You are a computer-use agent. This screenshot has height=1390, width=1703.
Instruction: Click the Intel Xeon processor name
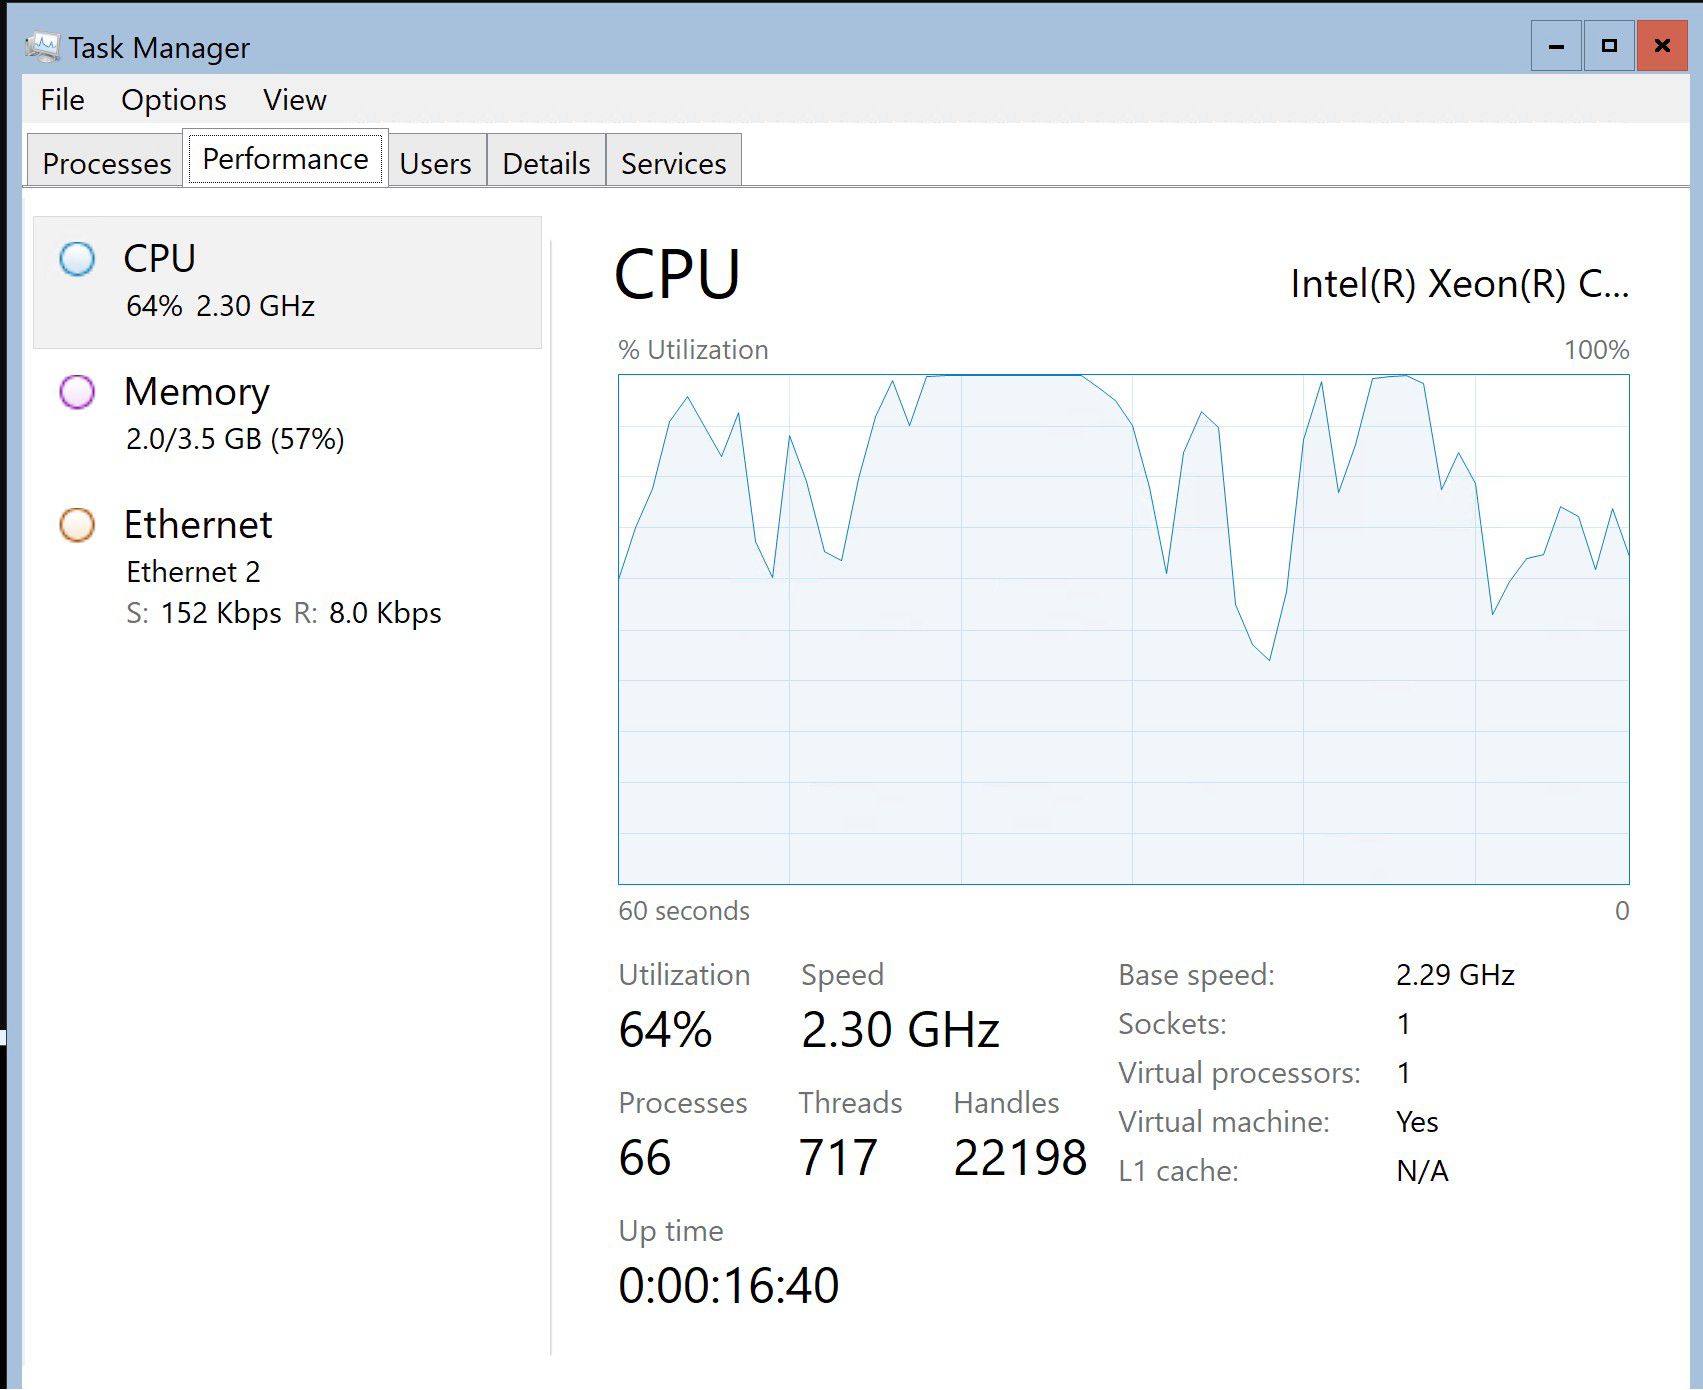point(1459,284)
